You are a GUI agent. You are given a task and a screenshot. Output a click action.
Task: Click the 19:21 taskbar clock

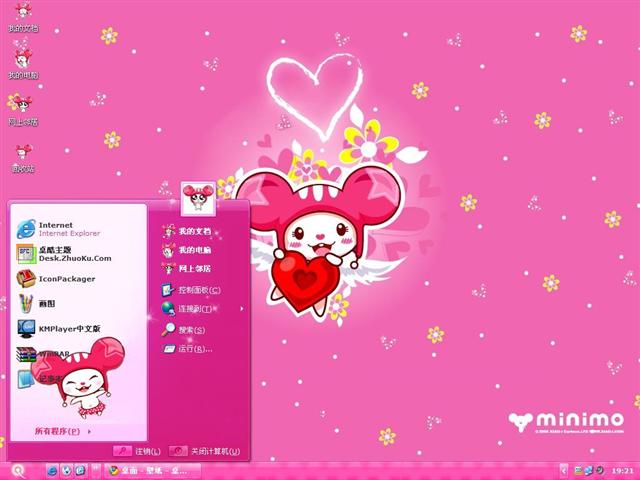622,471
